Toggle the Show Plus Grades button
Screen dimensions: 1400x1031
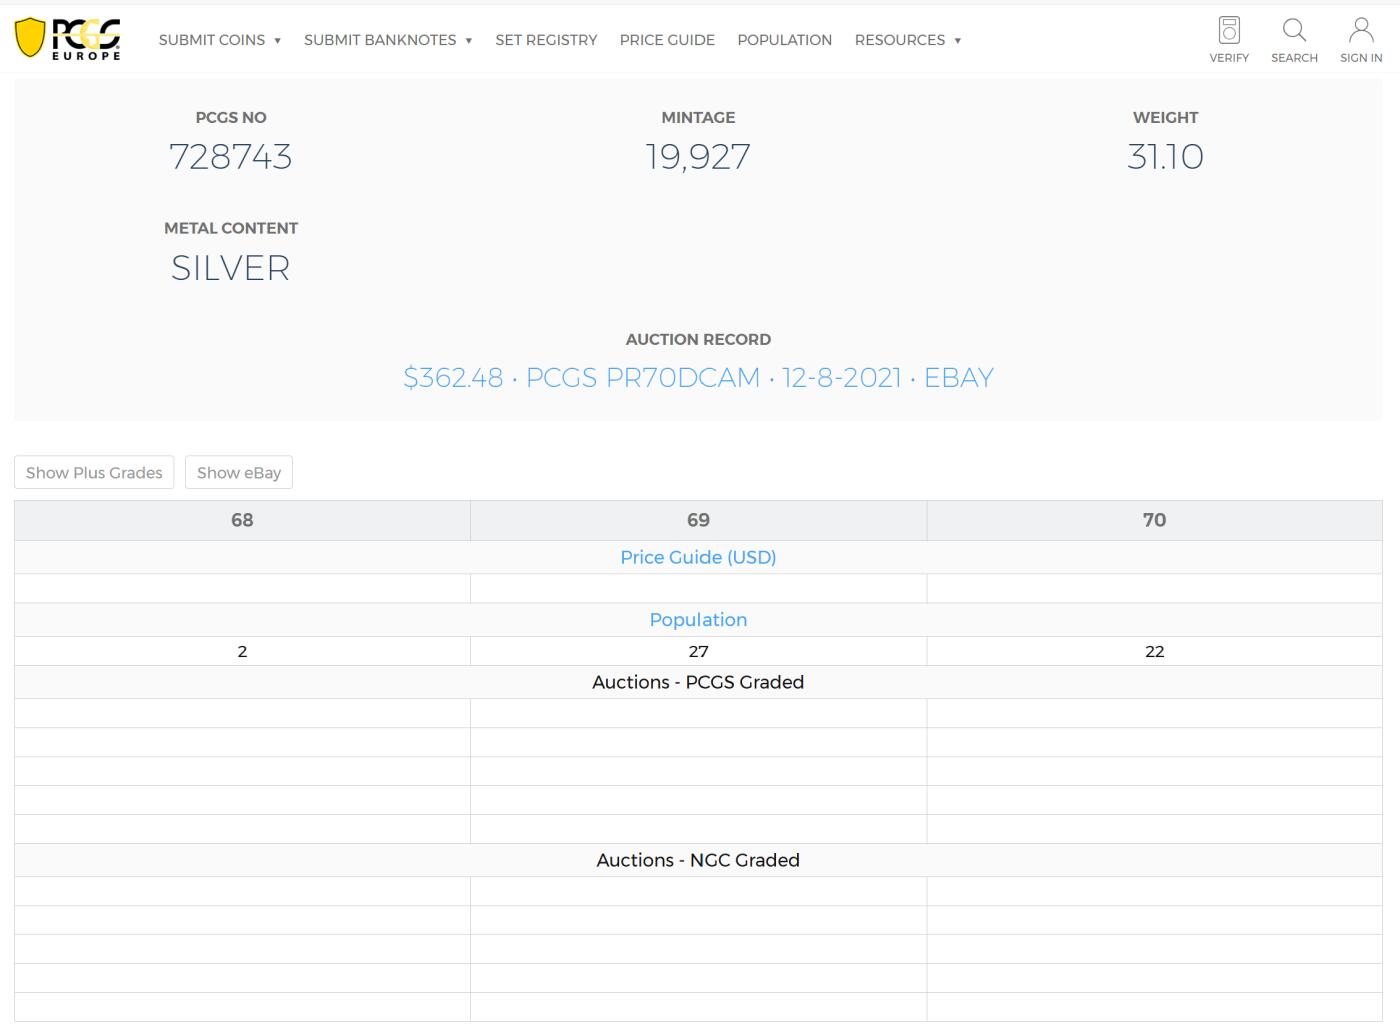pos(94,473)
